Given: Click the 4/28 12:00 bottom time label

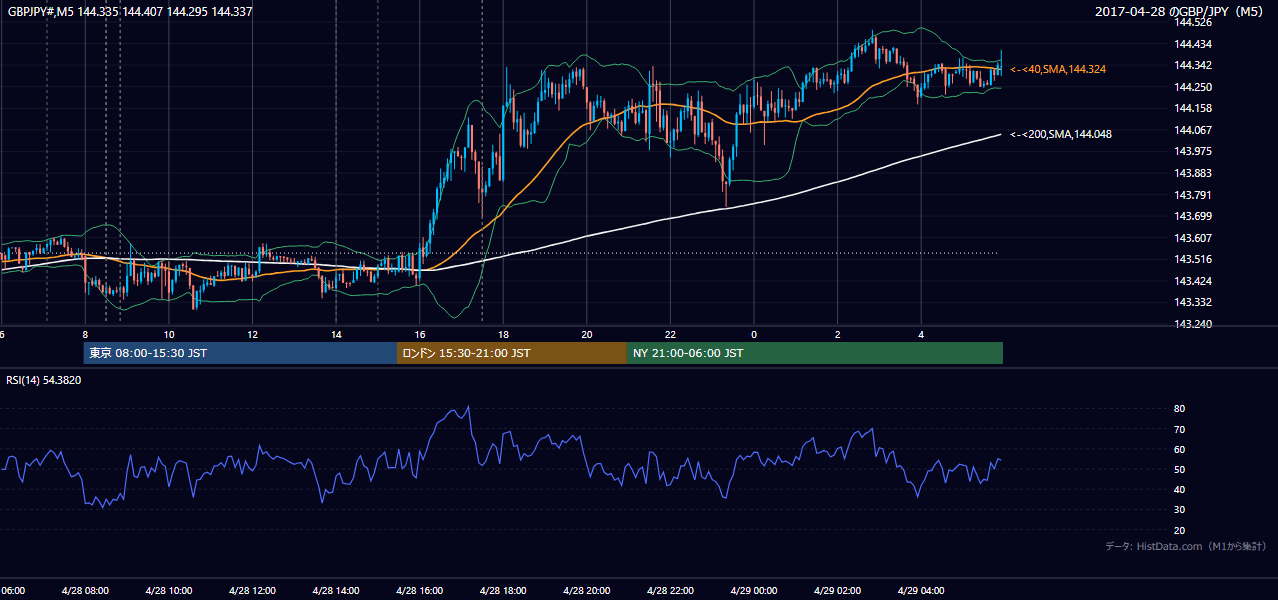Looking at the screenshot, I should 252,590.
